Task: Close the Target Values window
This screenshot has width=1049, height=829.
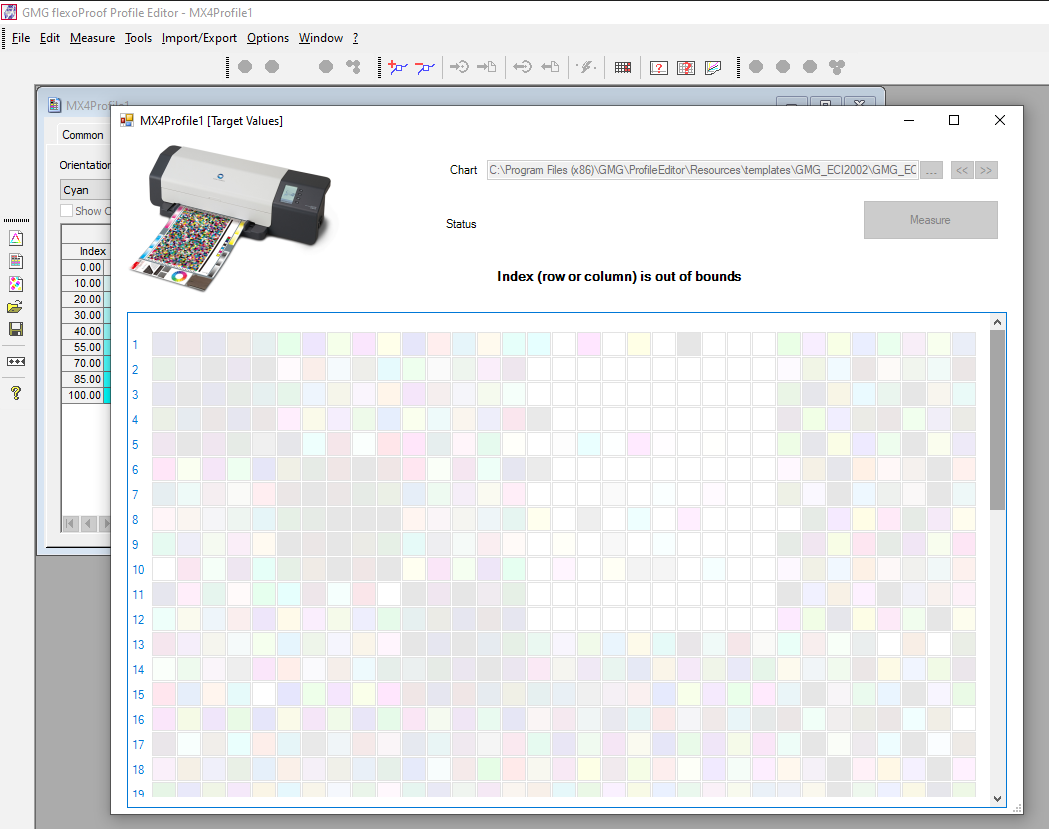Action: tap(999, 120)
